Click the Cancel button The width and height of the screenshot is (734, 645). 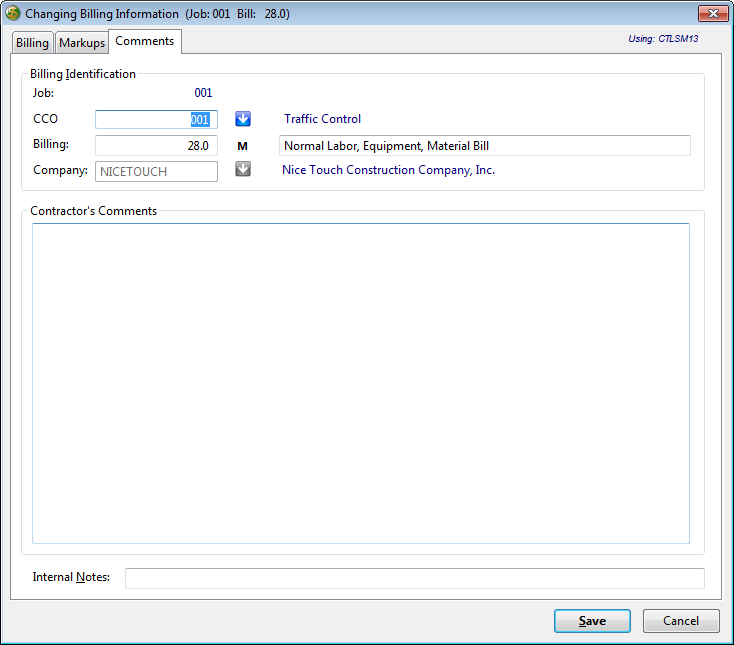tap(681, 621)
